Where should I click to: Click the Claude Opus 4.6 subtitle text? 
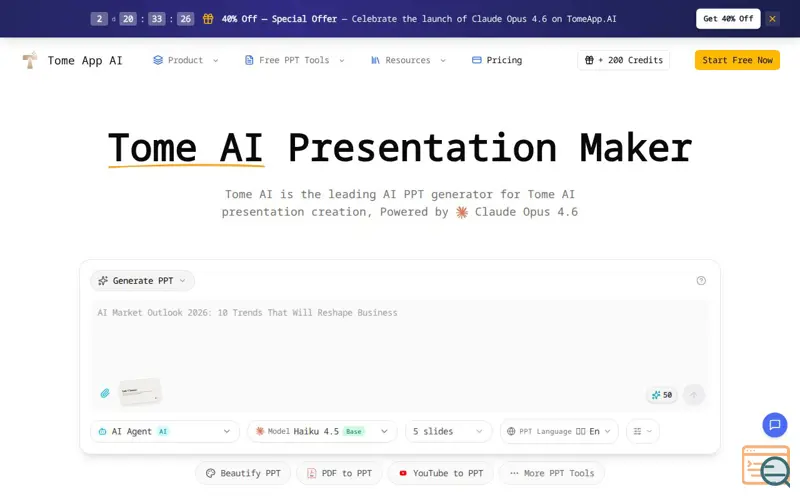[526, 212]
